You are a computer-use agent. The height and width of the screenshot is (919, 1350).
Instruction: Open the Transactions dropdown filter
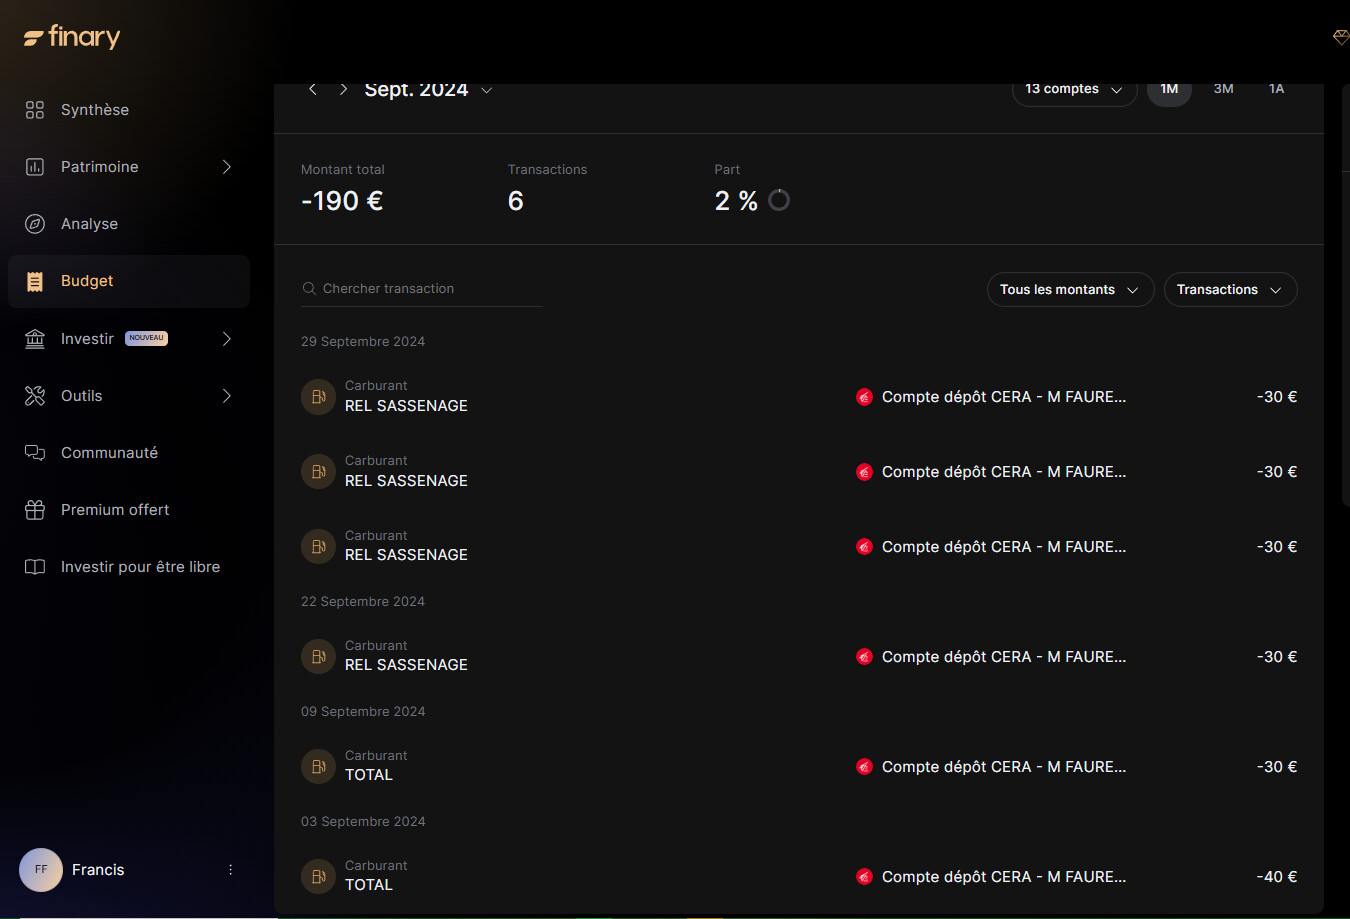point(1230,290)
